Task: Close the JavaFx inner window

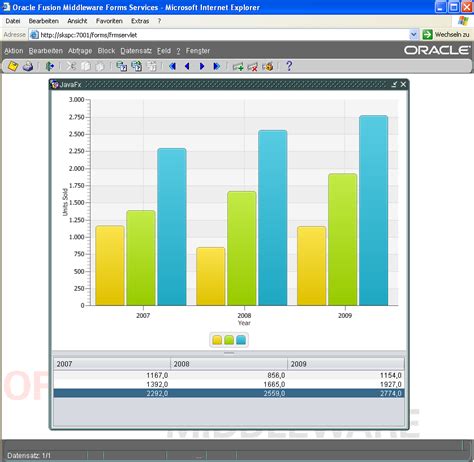Action: coord(403,84)
